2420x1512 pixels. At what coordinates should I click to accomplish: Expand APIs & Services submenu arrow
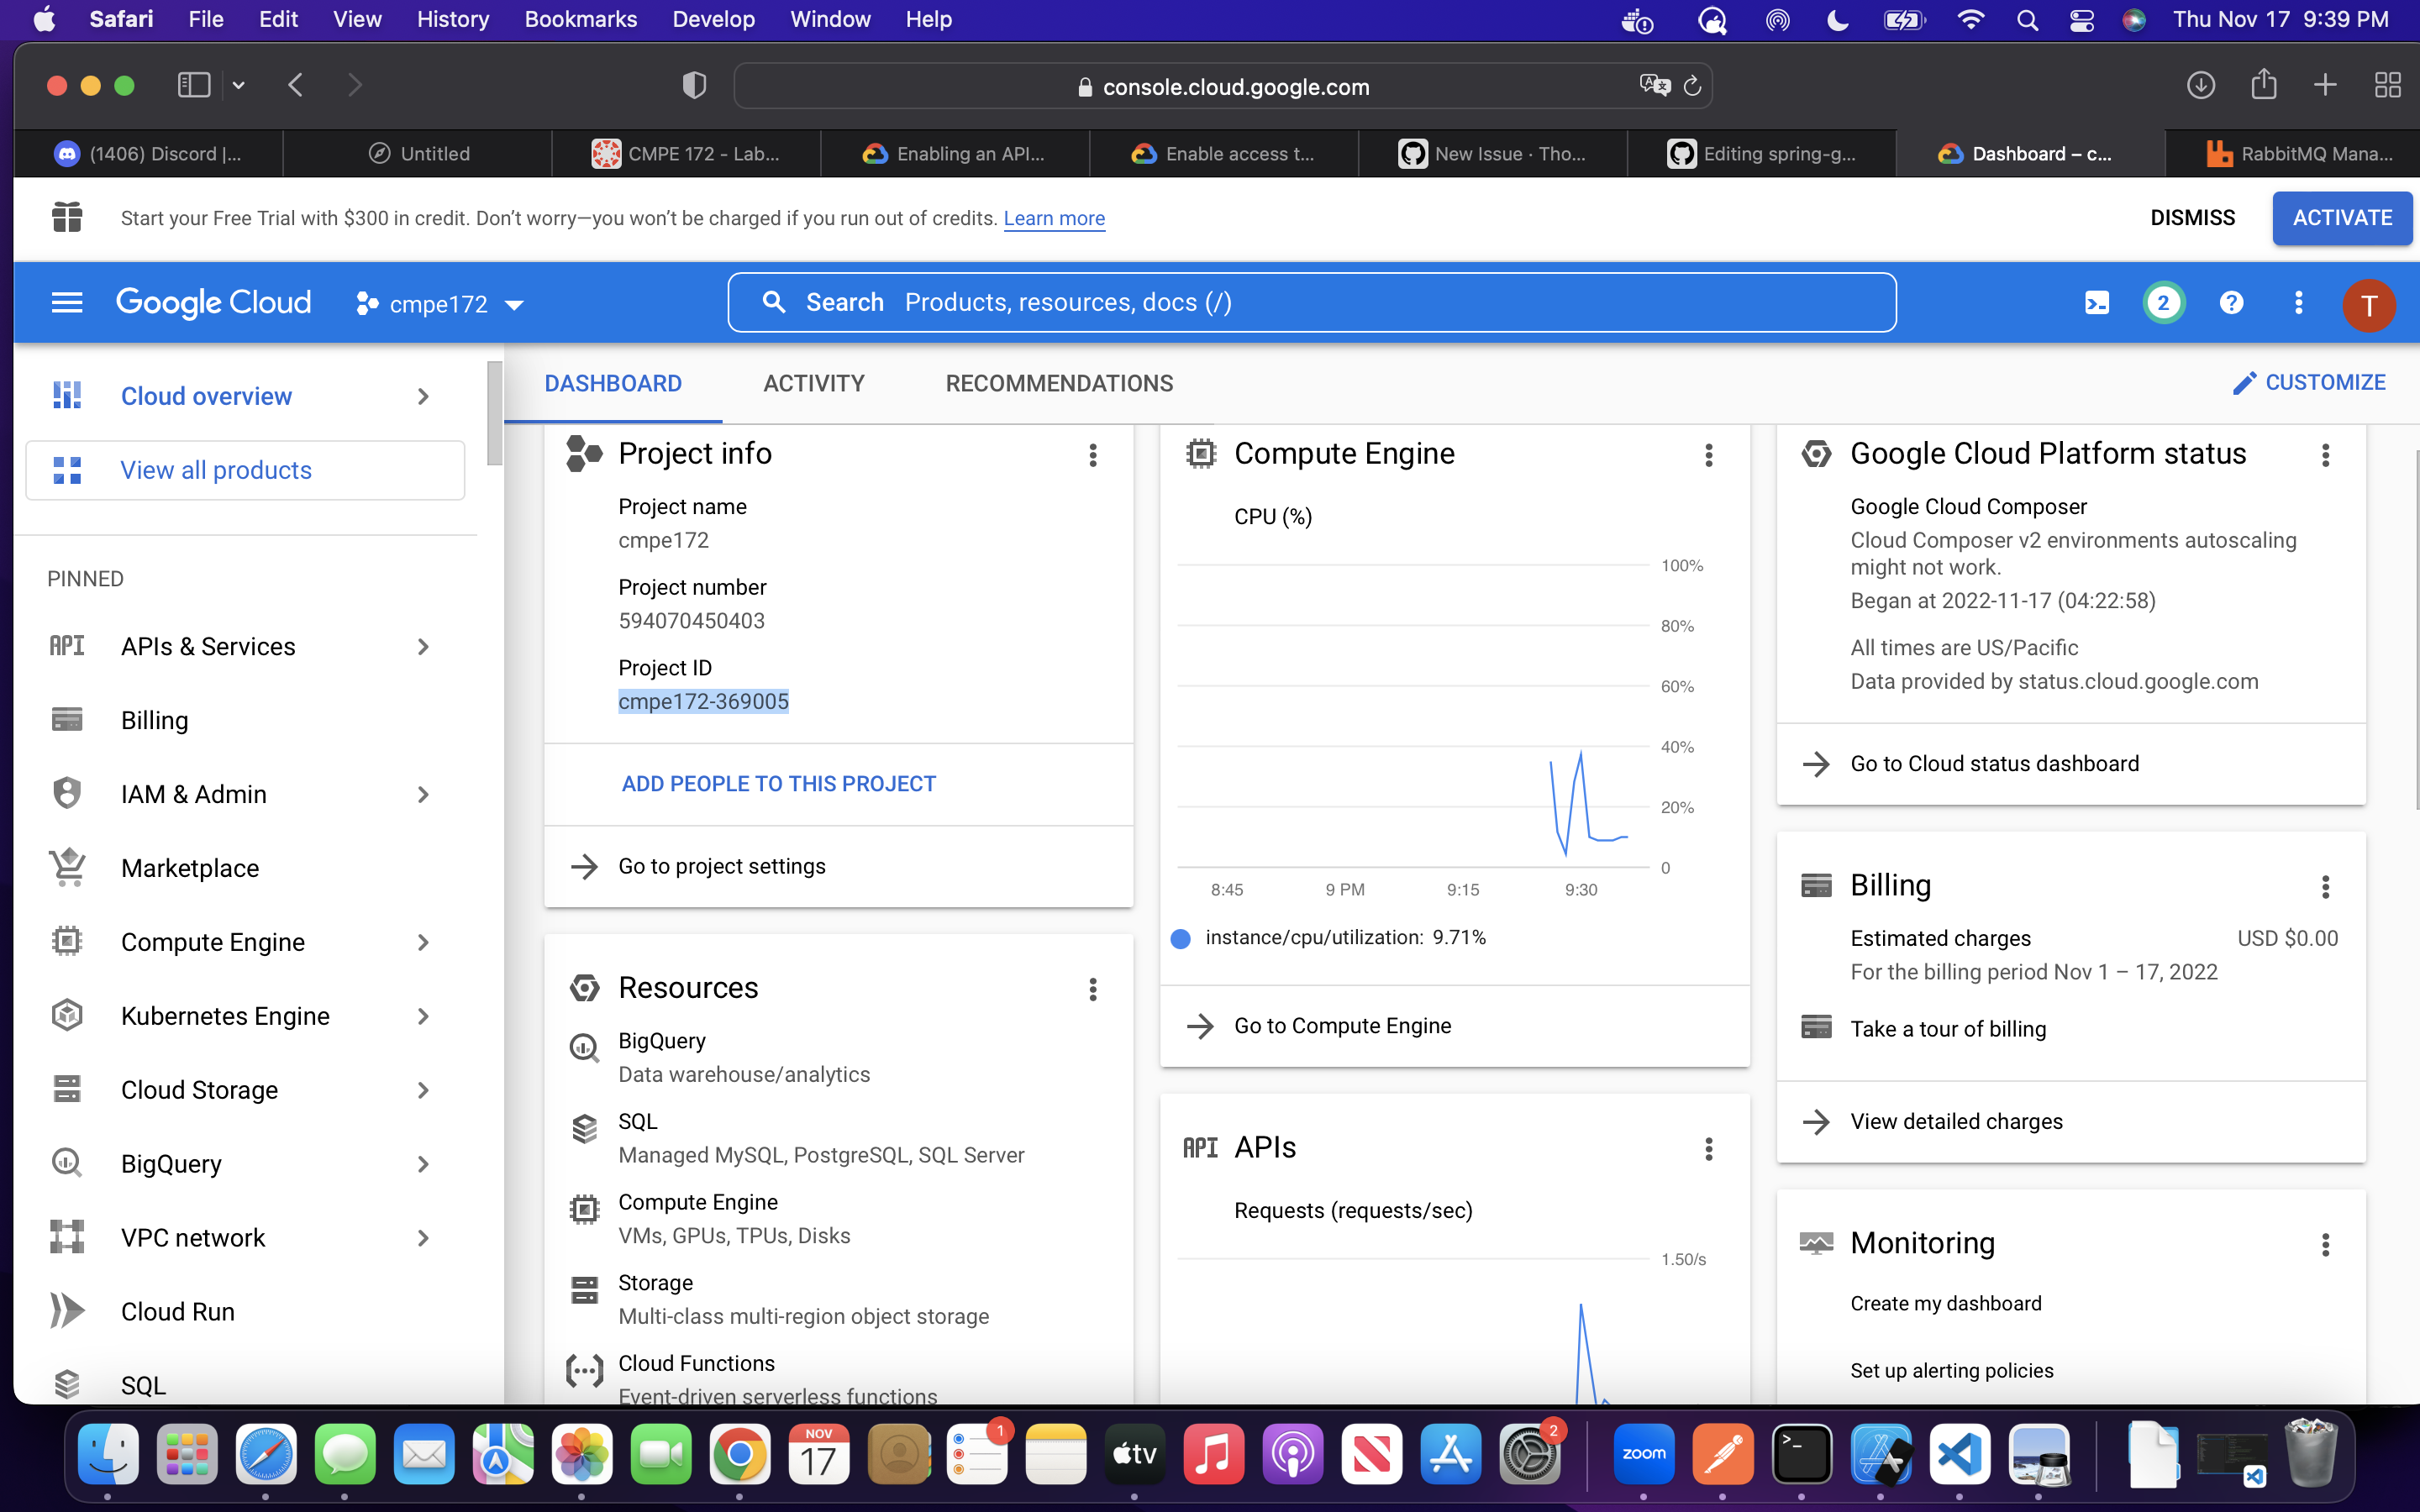(x=423, y=647)
